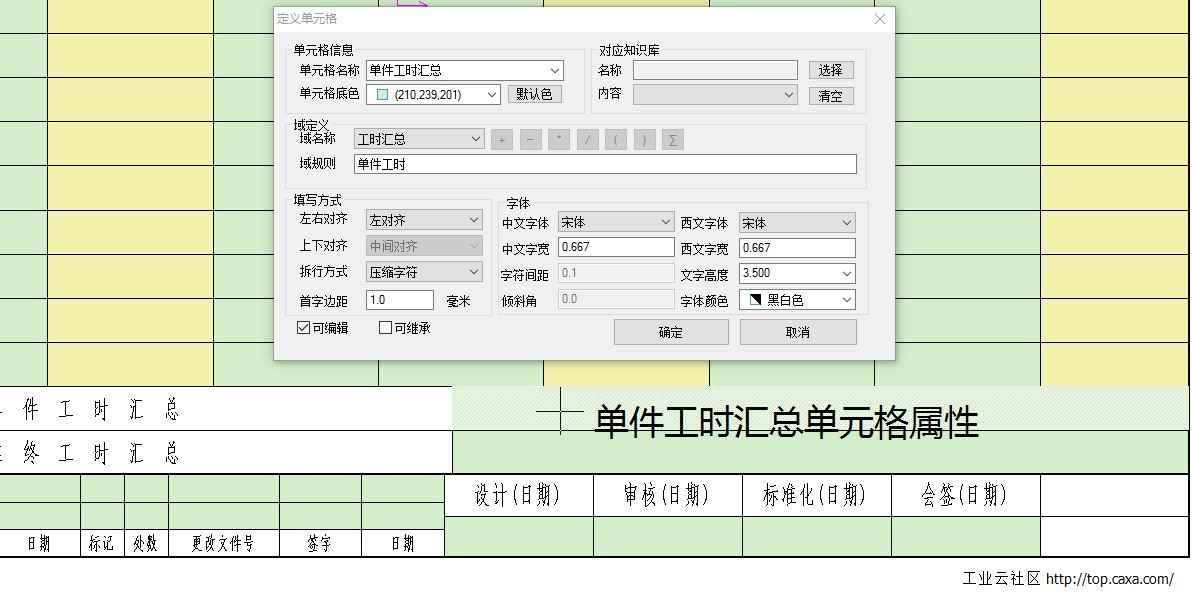Click the right parenthesis button
The width and height of the screenshot is (1192, 595).
pyautogui.click(x=645, y=140)
